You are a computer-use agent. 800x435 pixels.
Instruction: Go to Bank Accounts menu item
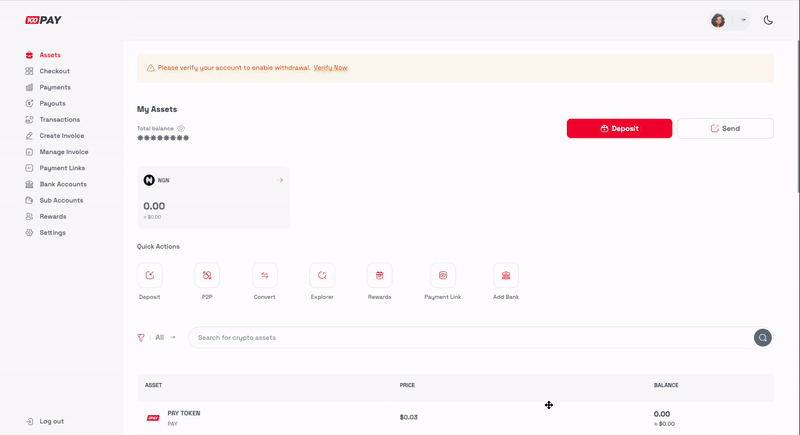(63, 184)
